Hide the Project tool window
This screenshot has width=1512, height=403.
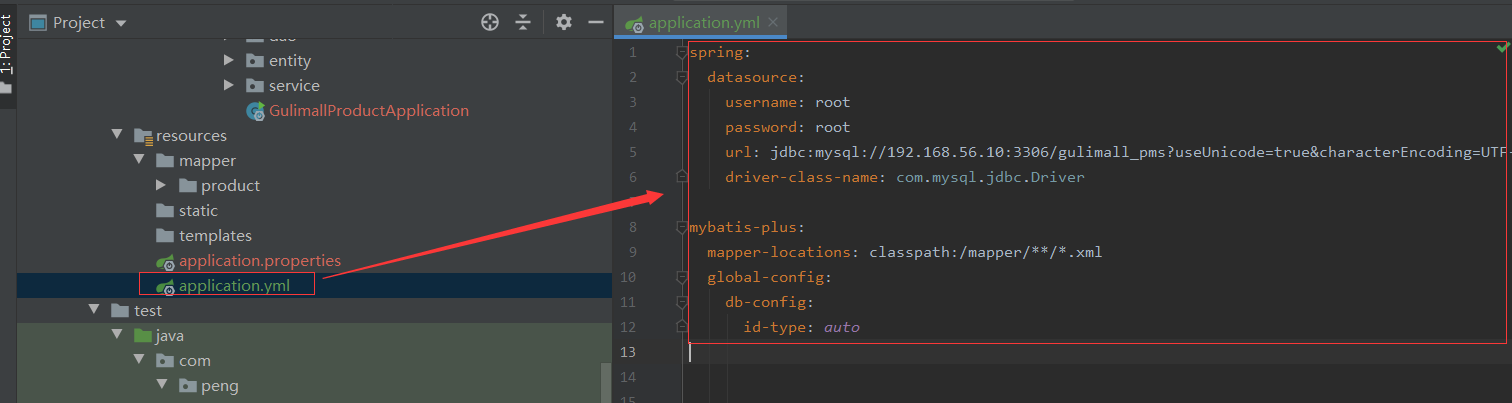pyautogui.click(x=596, y=22)
